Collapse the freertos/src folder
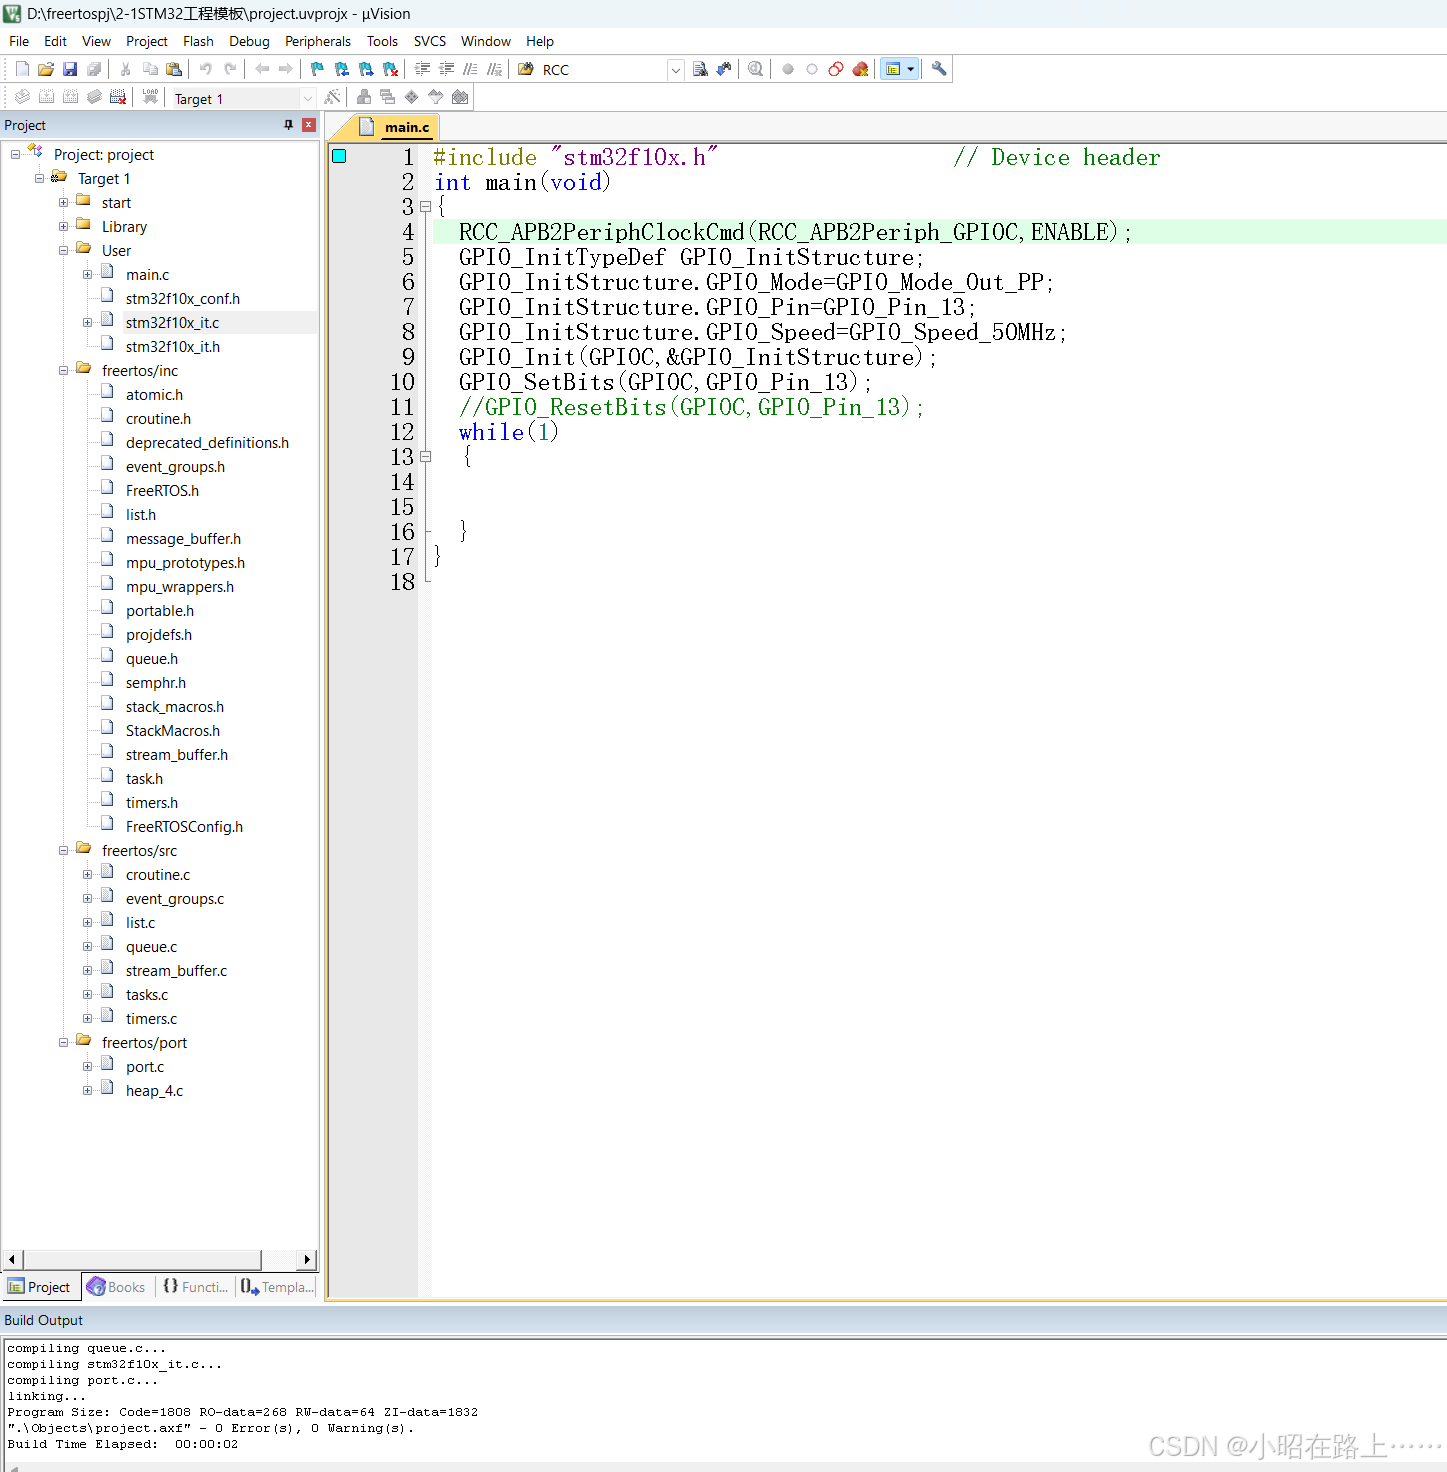 pos(63,851)
